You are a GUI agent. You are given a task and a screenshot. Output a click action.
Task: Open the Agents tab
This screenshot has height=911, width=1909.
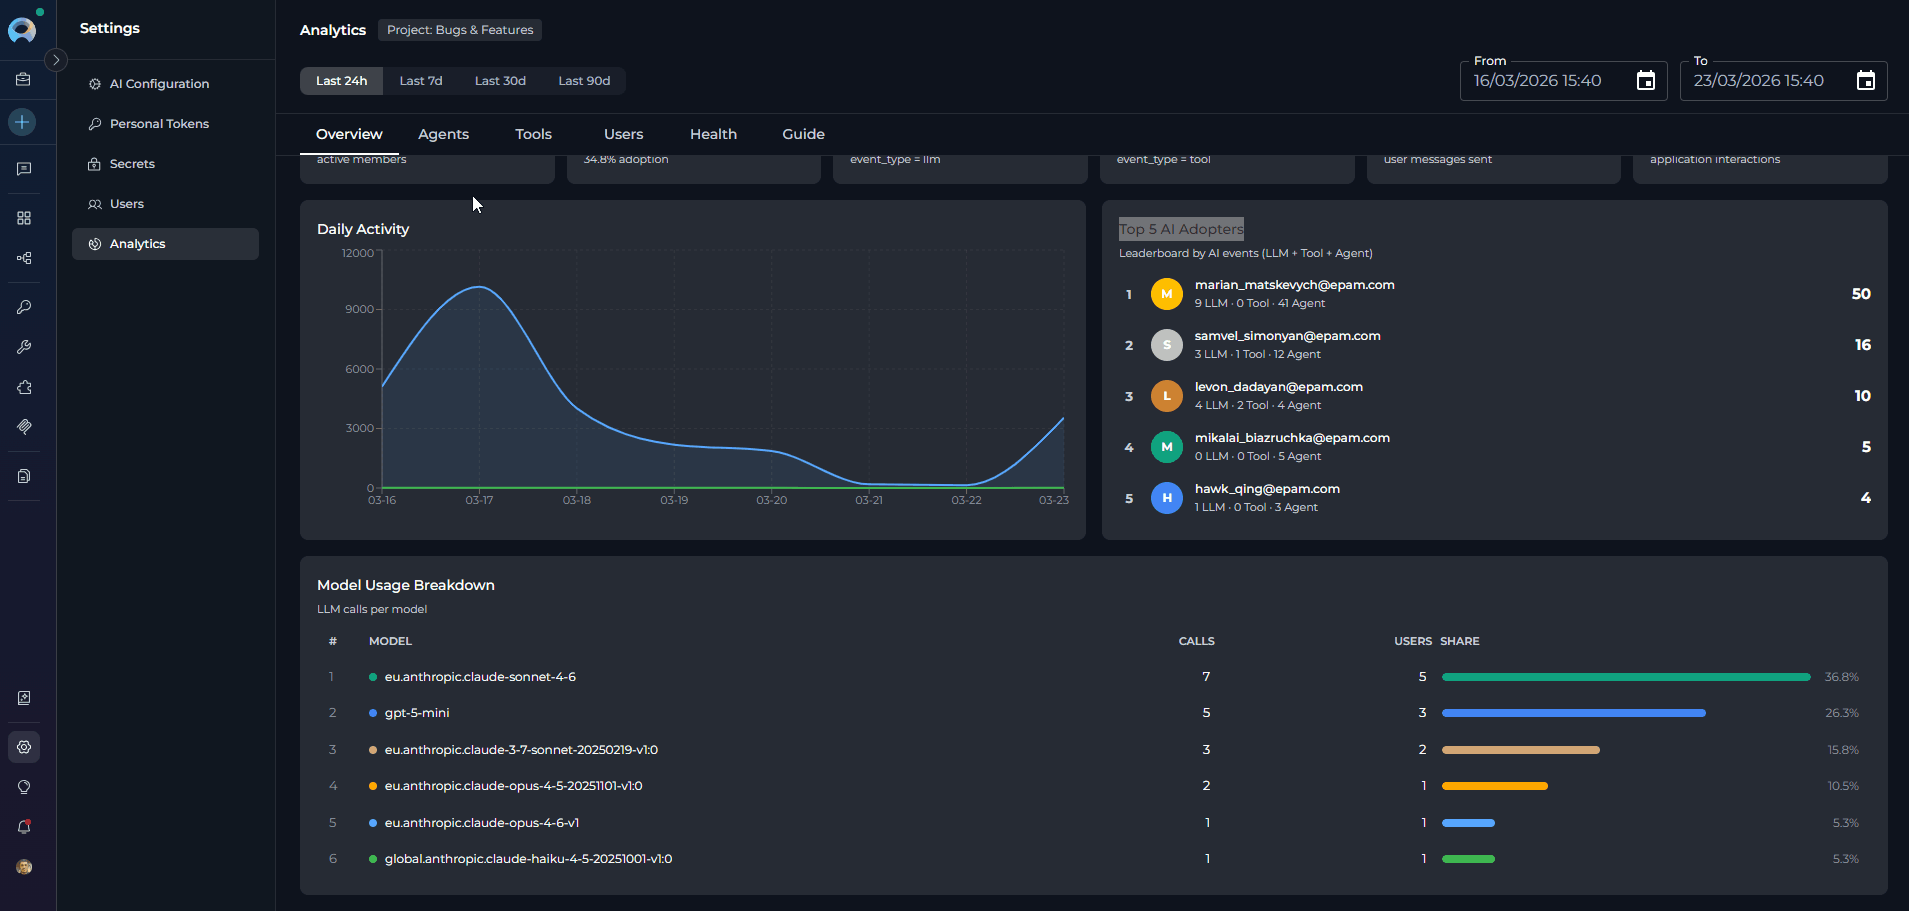[x=443, y=133]
